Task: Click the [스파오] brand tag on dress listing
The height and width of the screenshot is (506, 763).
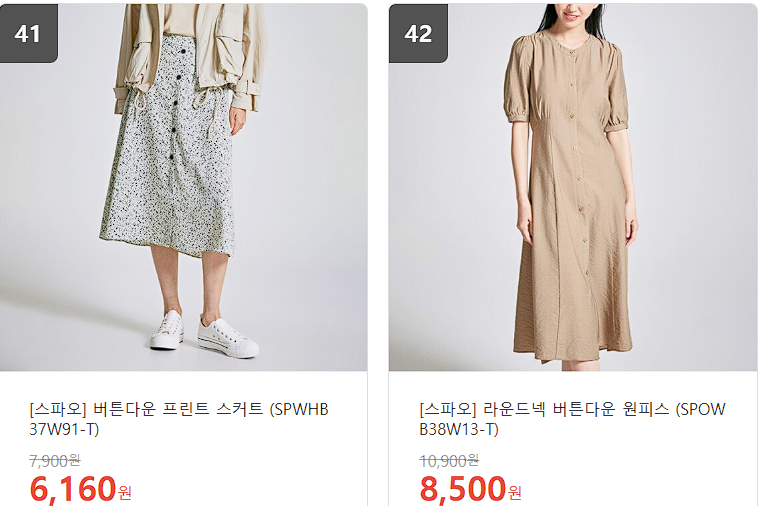Action: pyautogui.click(x=448, y=409)
